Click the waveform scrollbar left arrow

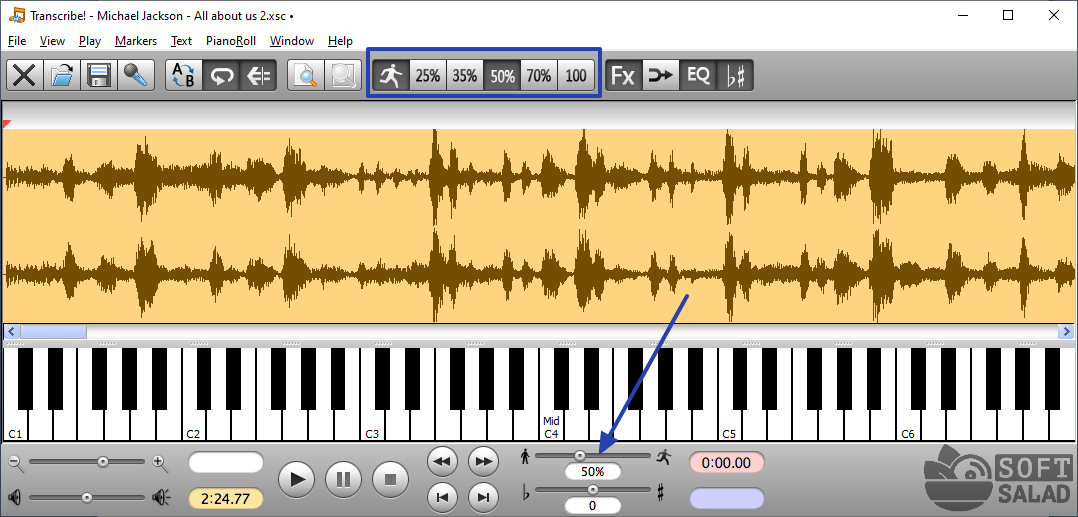[x=10, y=331]
